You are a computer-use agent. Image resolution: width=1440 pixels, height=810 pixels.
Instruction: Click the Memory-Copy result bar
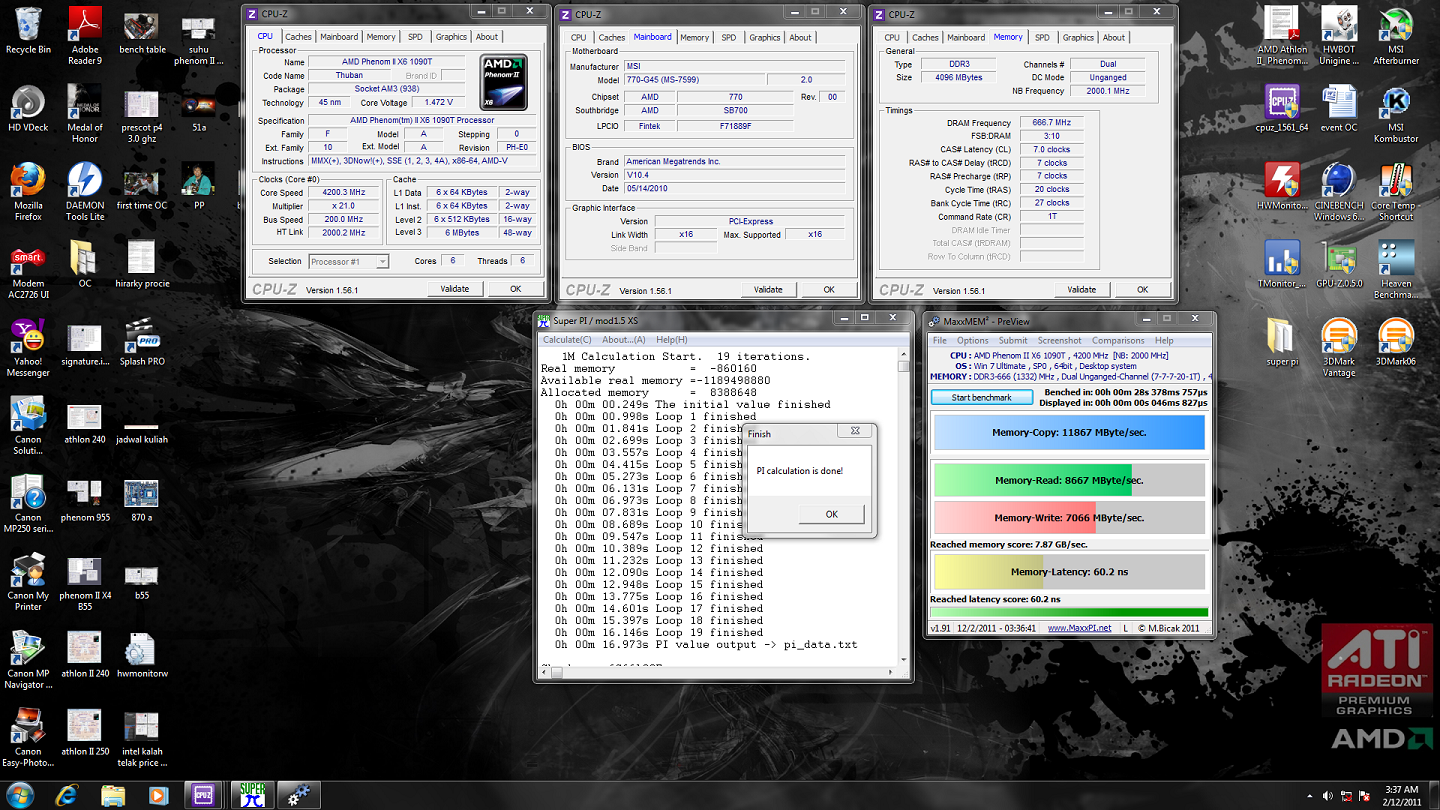1068,432
